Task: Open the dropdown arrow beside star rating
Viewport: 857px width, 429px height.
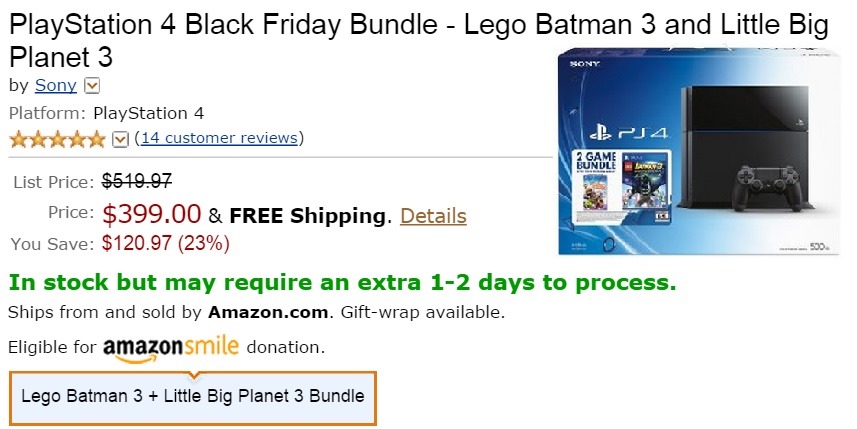Action: (120, 138)
